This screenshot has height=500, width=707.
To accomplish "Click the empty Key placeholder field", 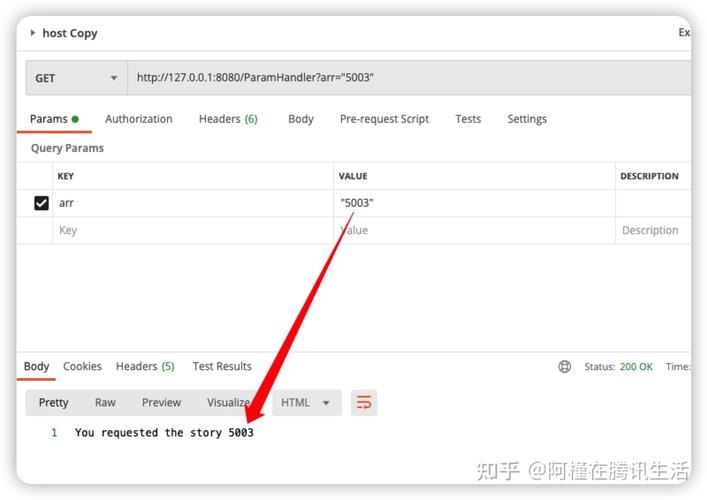I will [x=193, y=230].
